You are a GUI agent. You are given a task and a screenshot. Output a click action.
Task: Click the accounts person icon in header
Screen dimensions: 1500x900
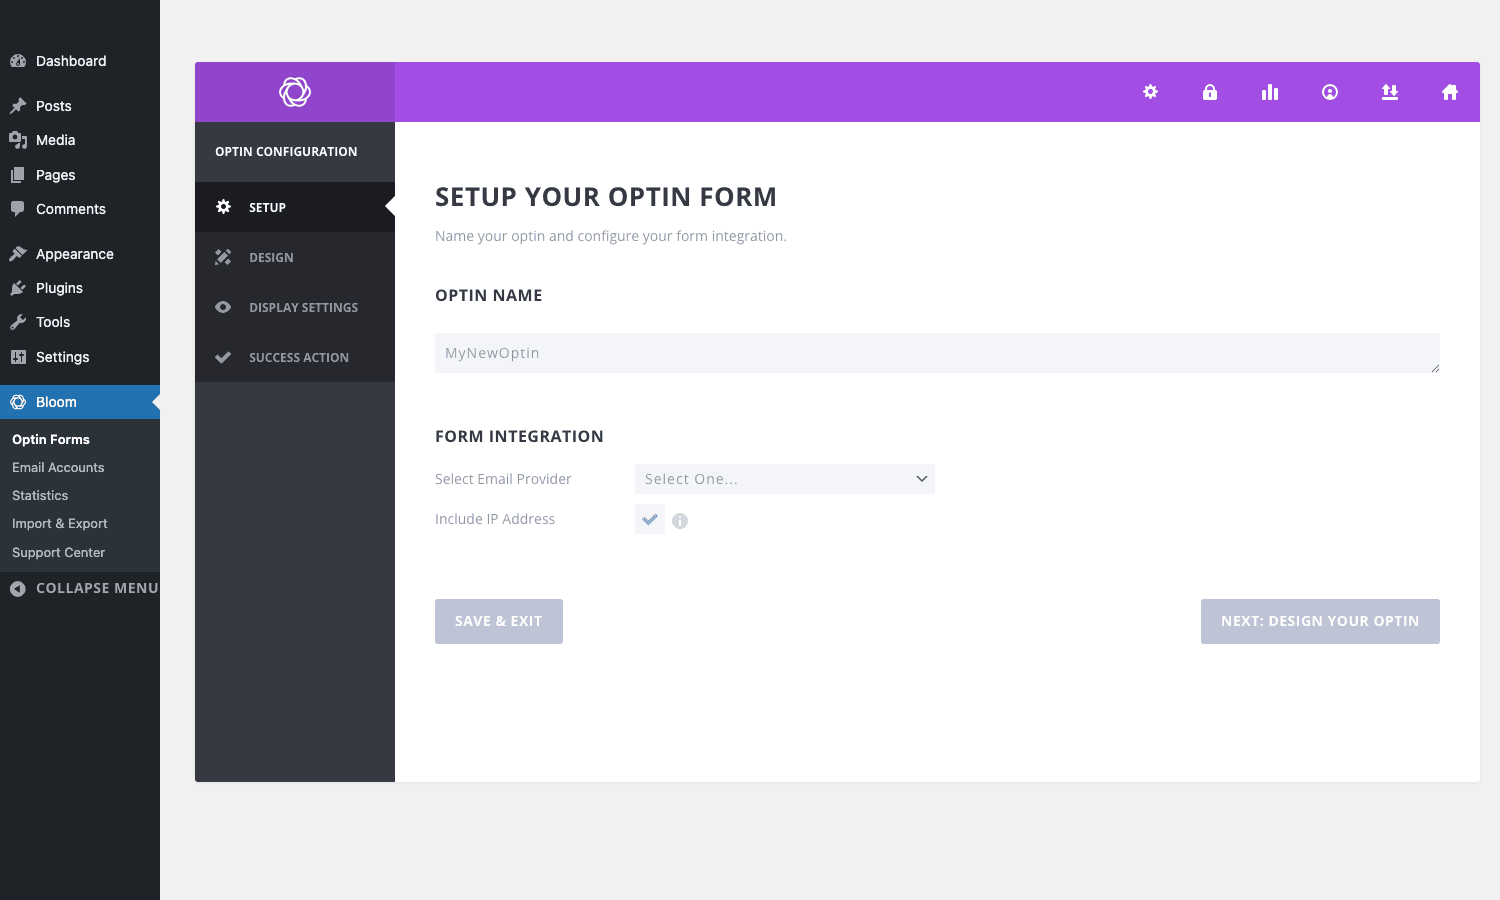(1330, 92)
